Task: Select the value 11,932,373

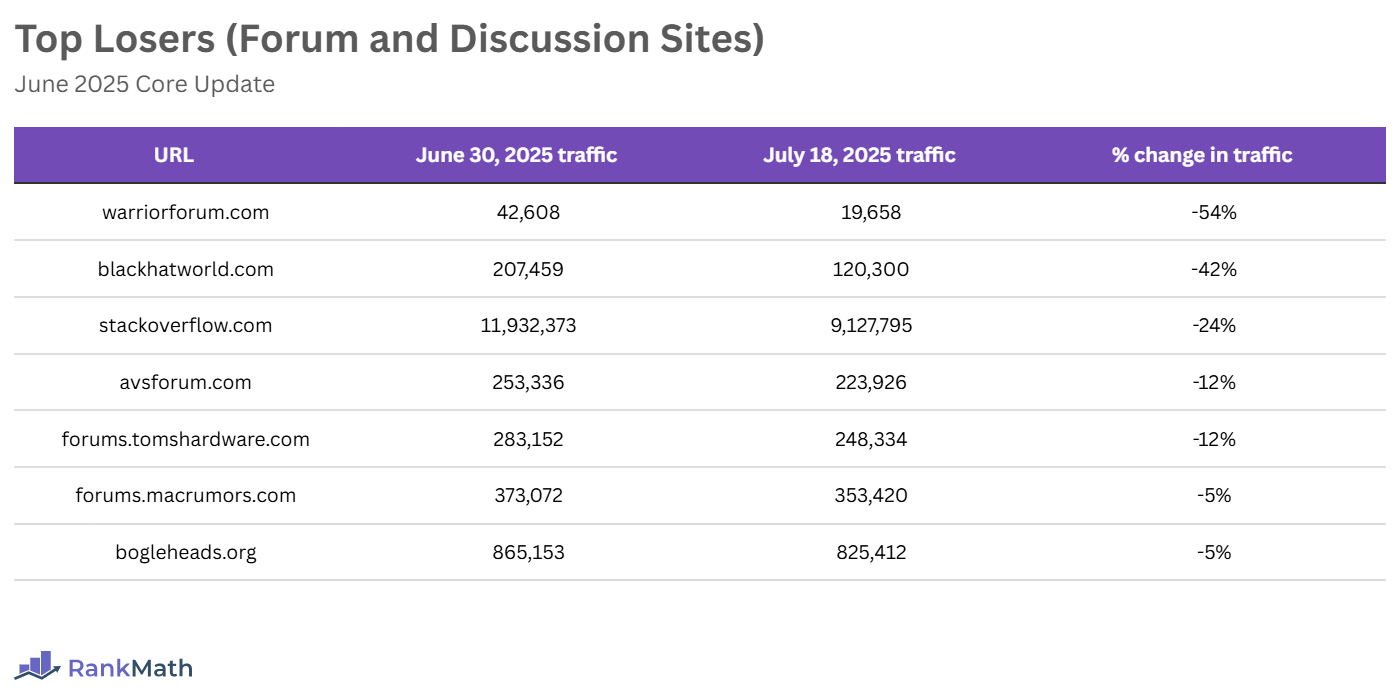Action: tap(529, 325)
